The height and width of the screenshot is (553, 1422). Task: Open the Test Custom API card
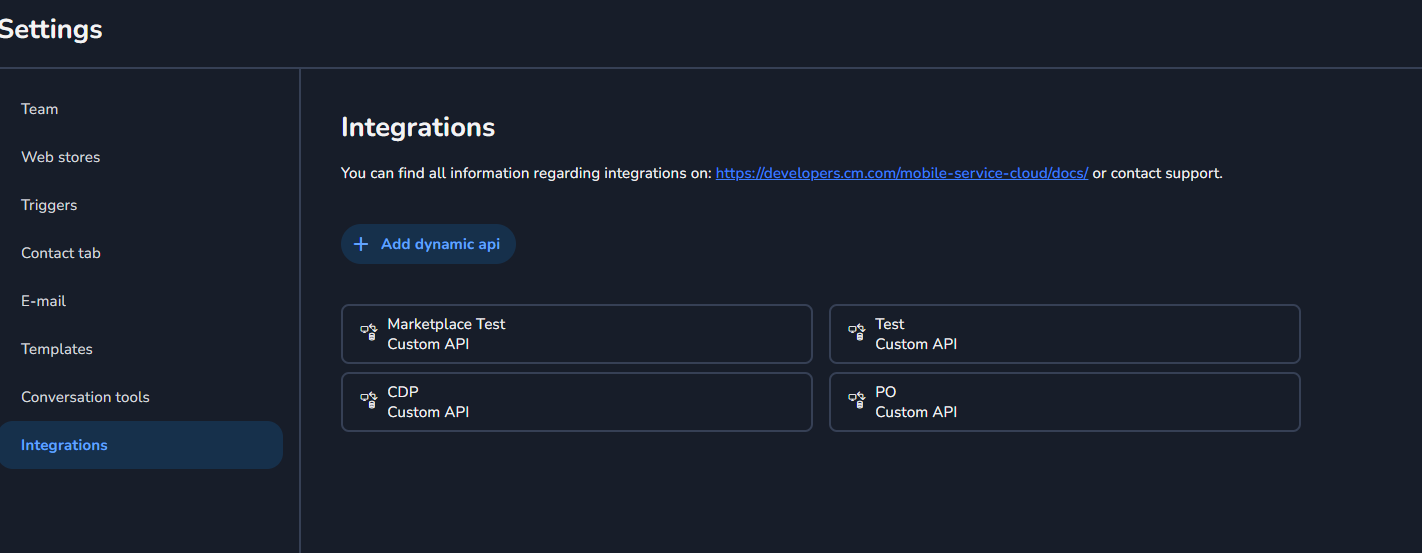pos(1065,334)
